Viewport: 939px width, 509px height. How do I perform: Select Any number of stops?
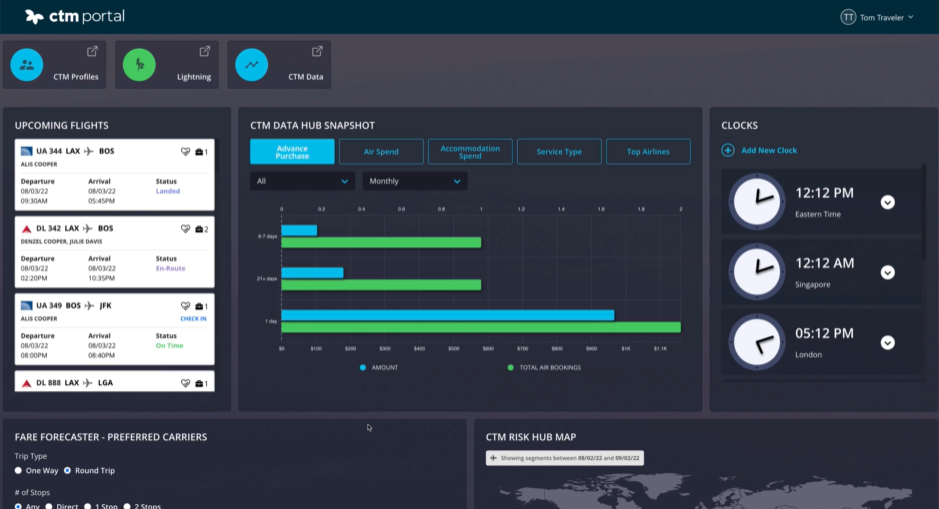[19, 506]
